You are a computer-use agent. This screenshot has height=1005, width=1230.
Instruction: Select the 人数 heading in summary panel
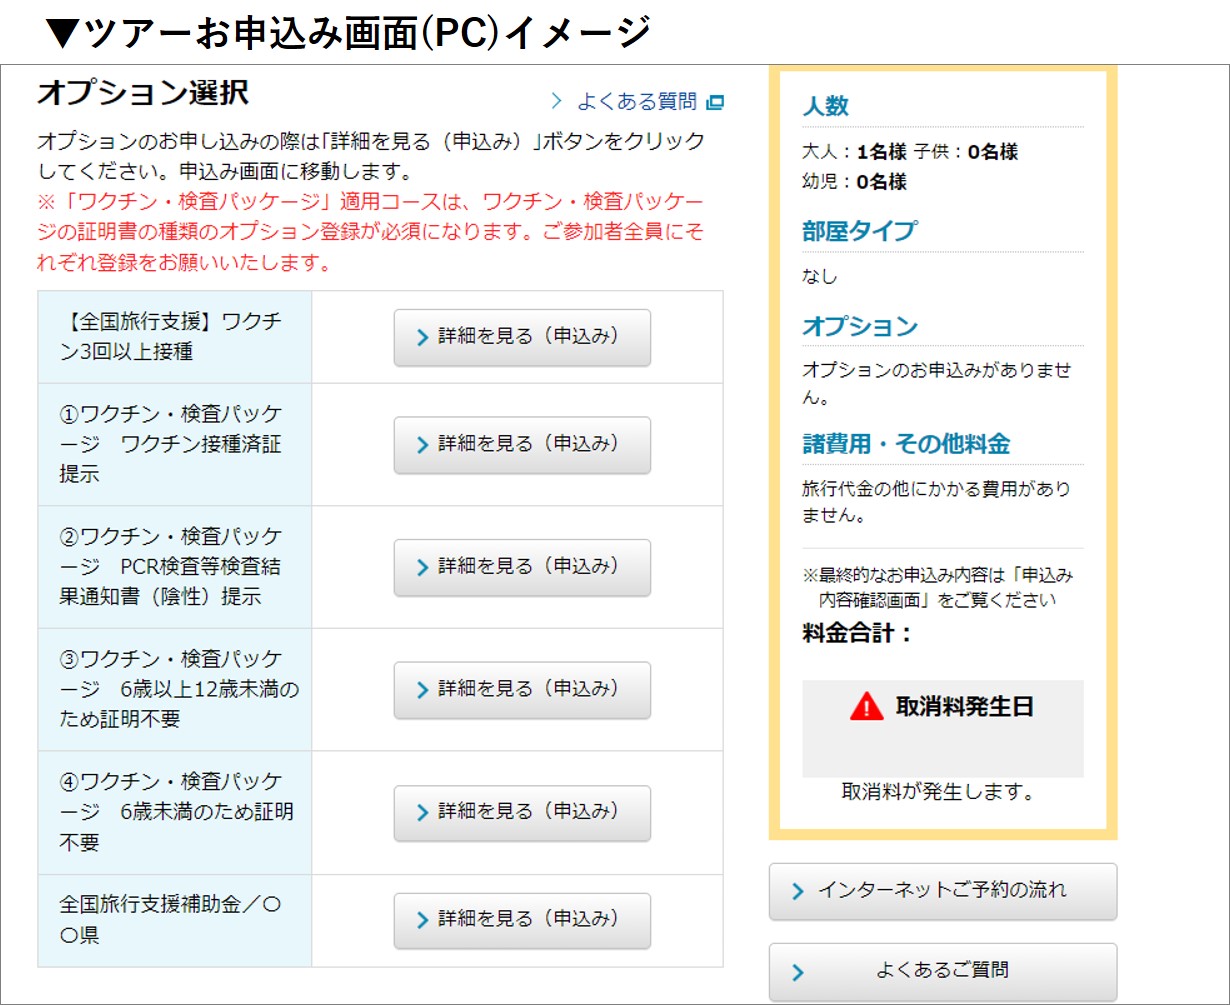[x=825, y=106]
